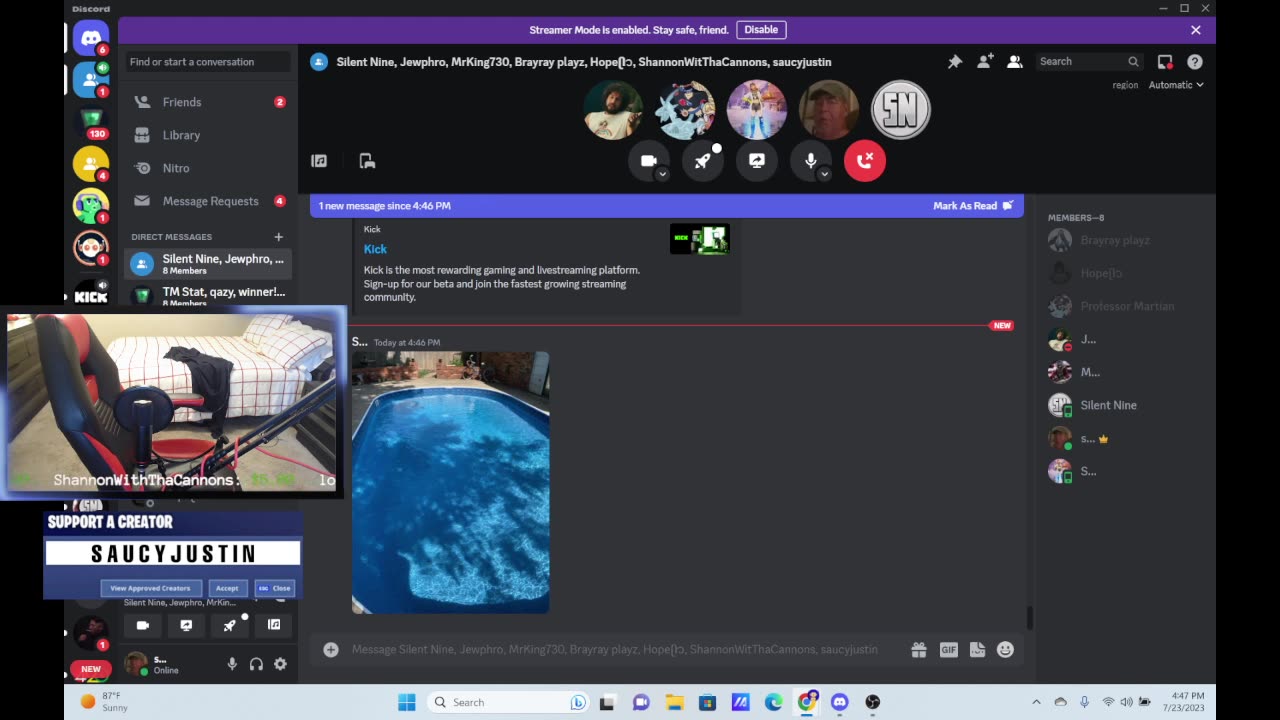Image resolution: width=1280 pixels, height=720 pixels.
Task: Open Discord help icon
Action: pos(1195,62)
